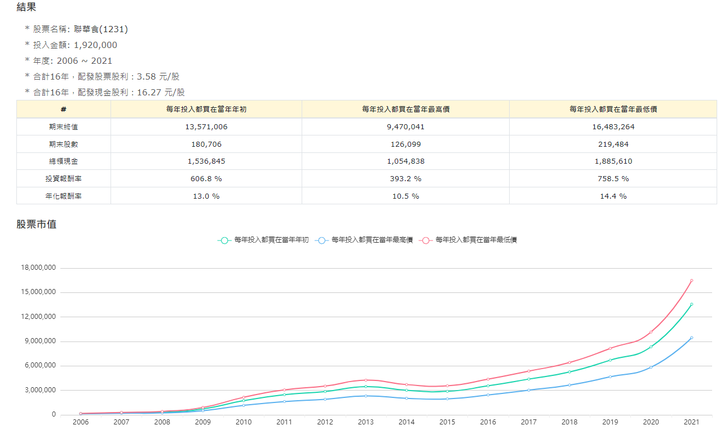Click the 2015 x-axis label
Viewport: 720px width, 438px height.
[447, 422]
